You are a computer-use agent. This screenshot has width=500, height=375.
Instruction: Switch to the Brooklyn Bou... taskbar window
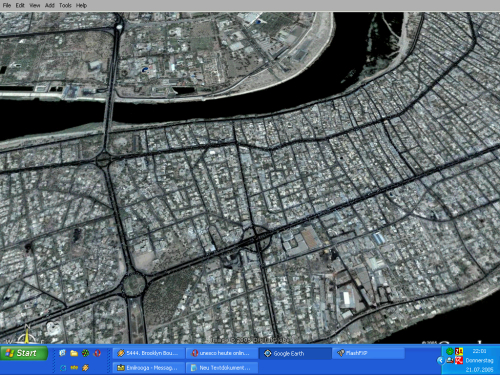point(149,353)
